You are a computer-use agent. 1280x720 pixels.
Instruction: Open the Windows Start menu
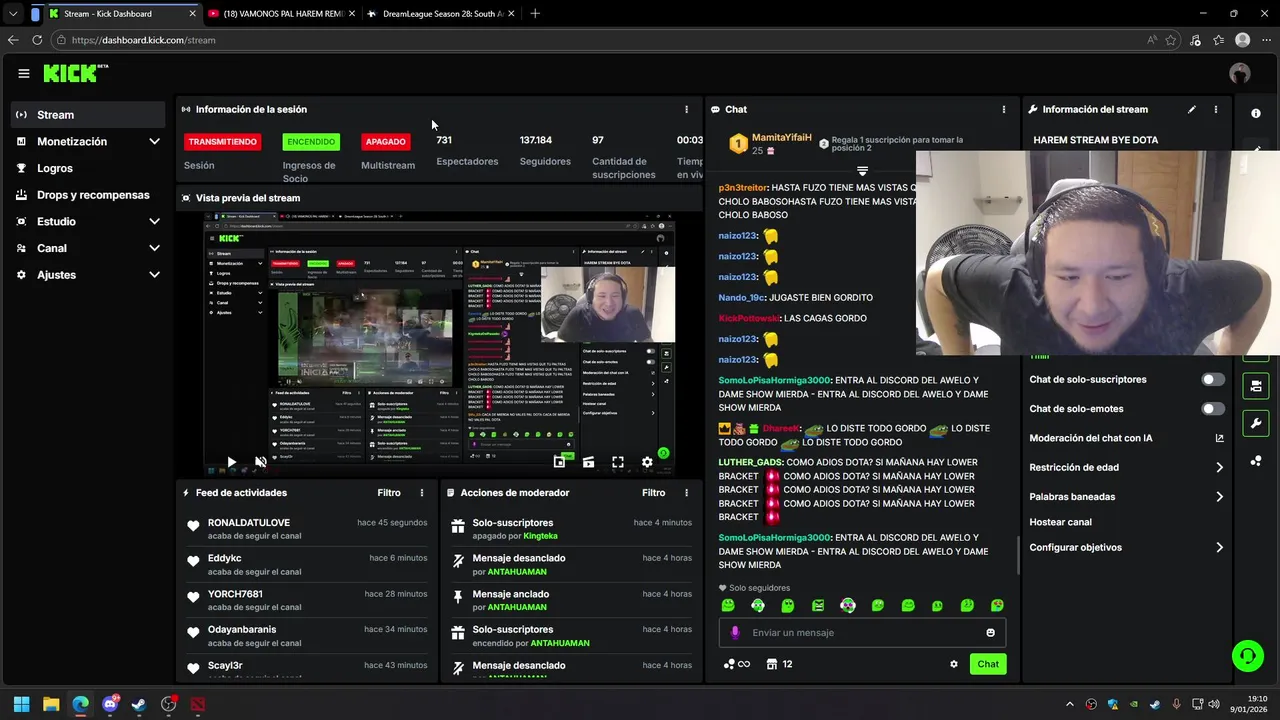pyautogui.click(x=21, y=704)
